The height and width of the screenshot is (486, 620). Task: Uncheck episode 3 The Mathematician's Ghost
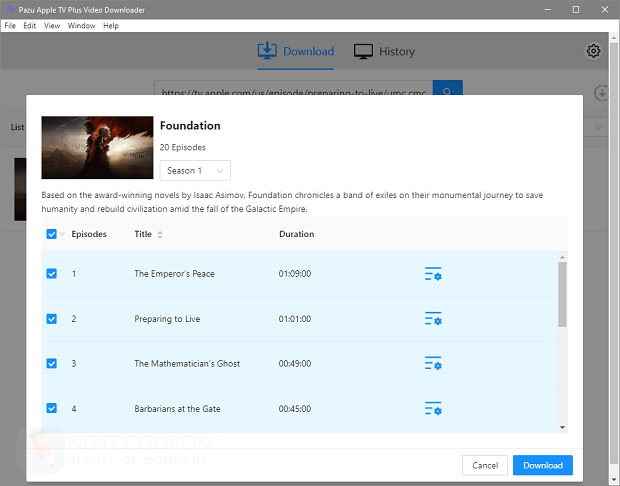51,363
